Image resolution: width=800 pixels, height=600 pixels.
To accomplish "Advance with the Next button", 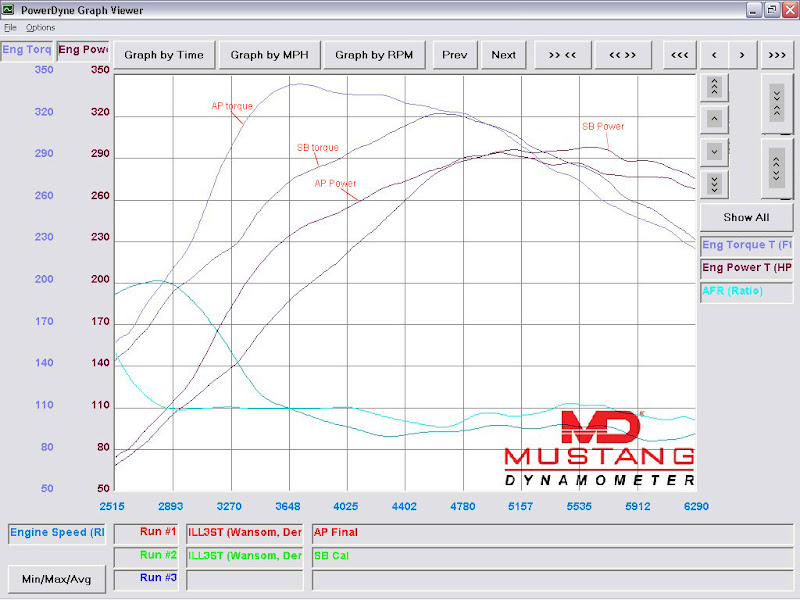I will click(504, 55).
